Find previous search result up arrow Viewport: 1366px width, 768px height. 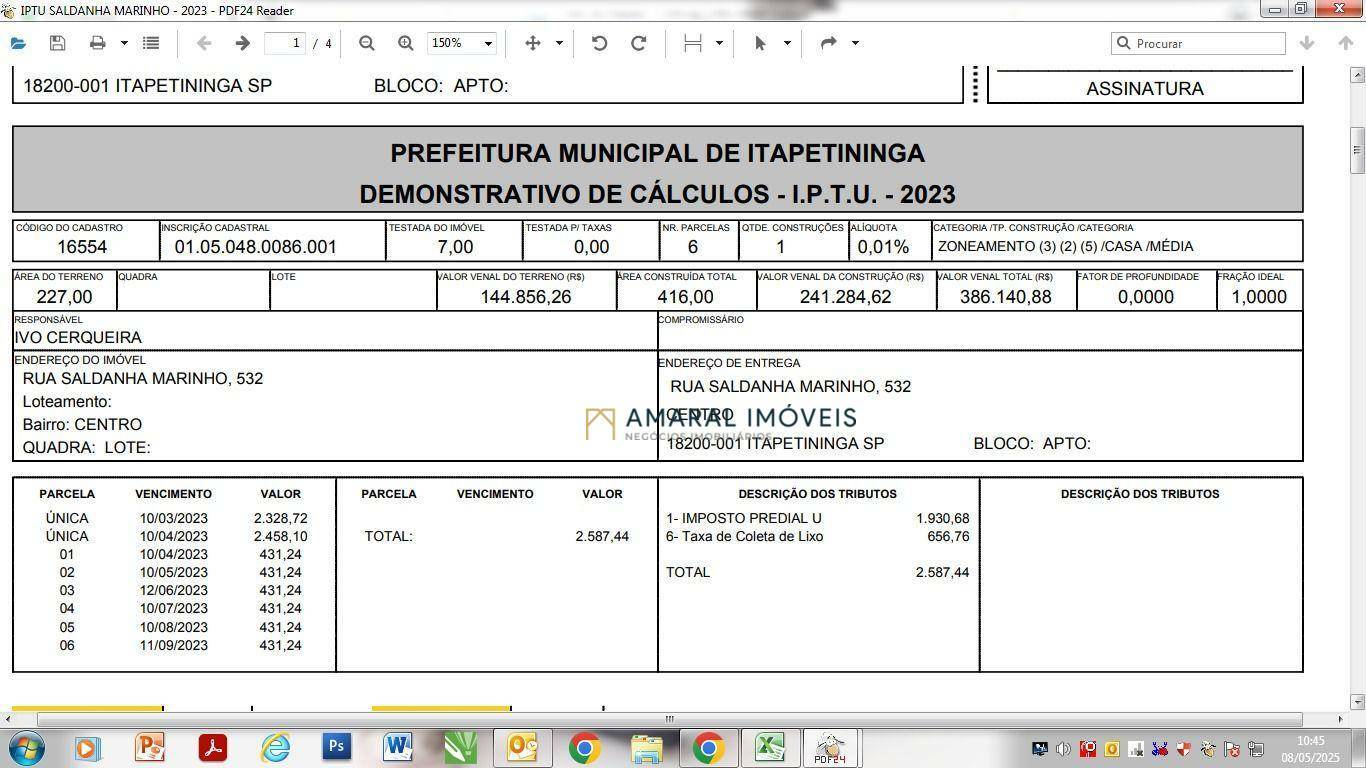(1345, 43)
